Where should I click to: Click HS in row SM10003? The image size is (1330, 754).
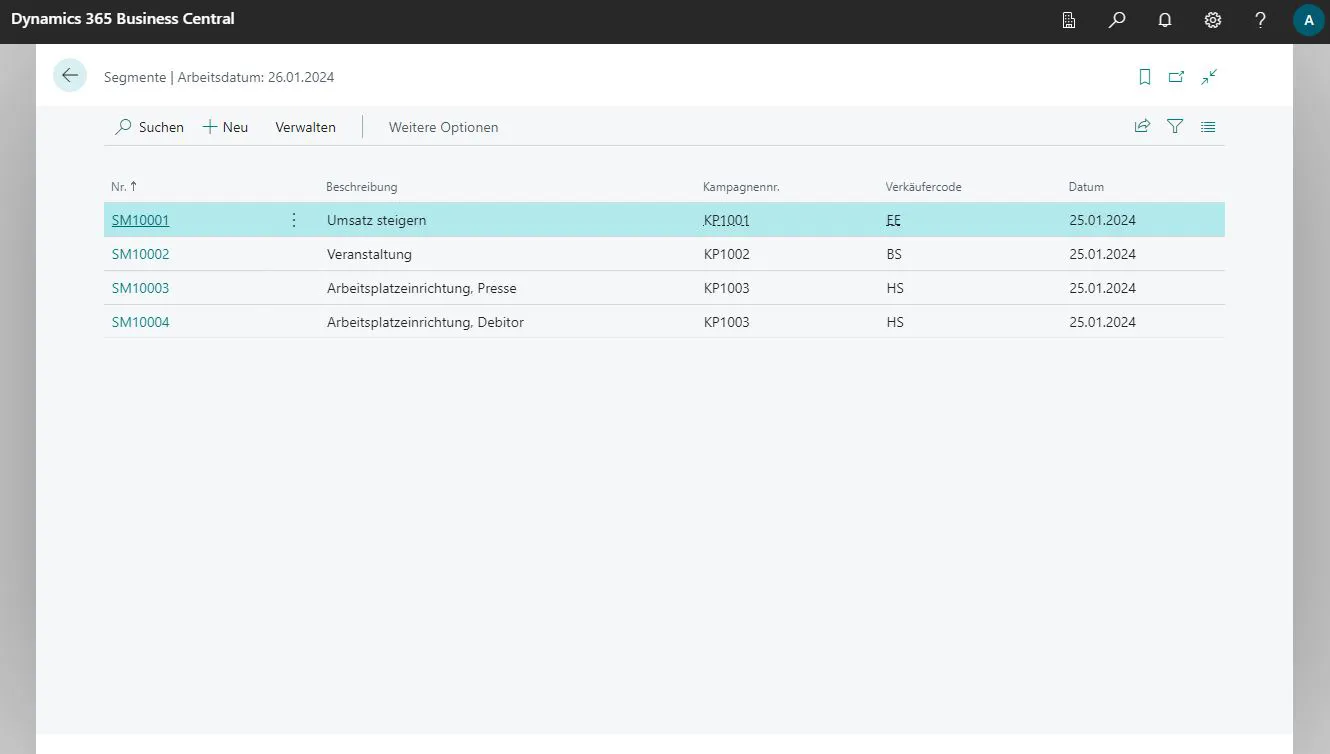[895, 288]
